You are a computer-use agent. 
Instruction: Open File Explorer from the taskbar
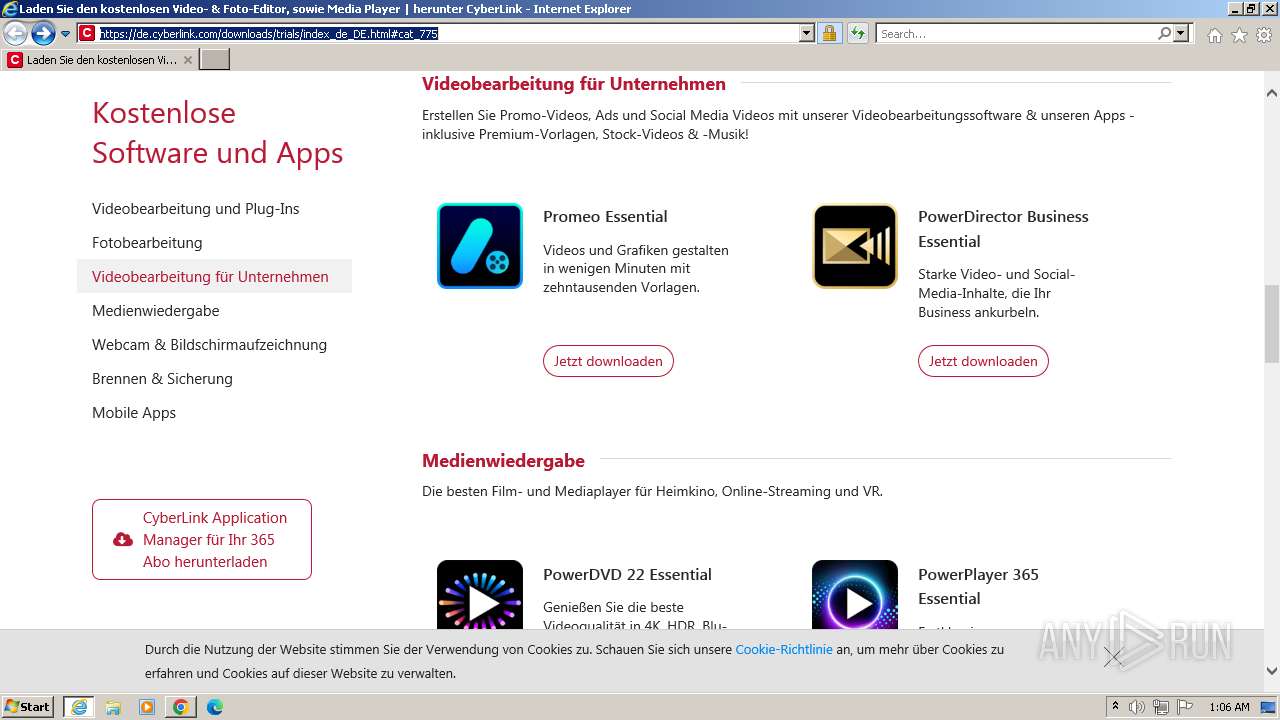112,707
